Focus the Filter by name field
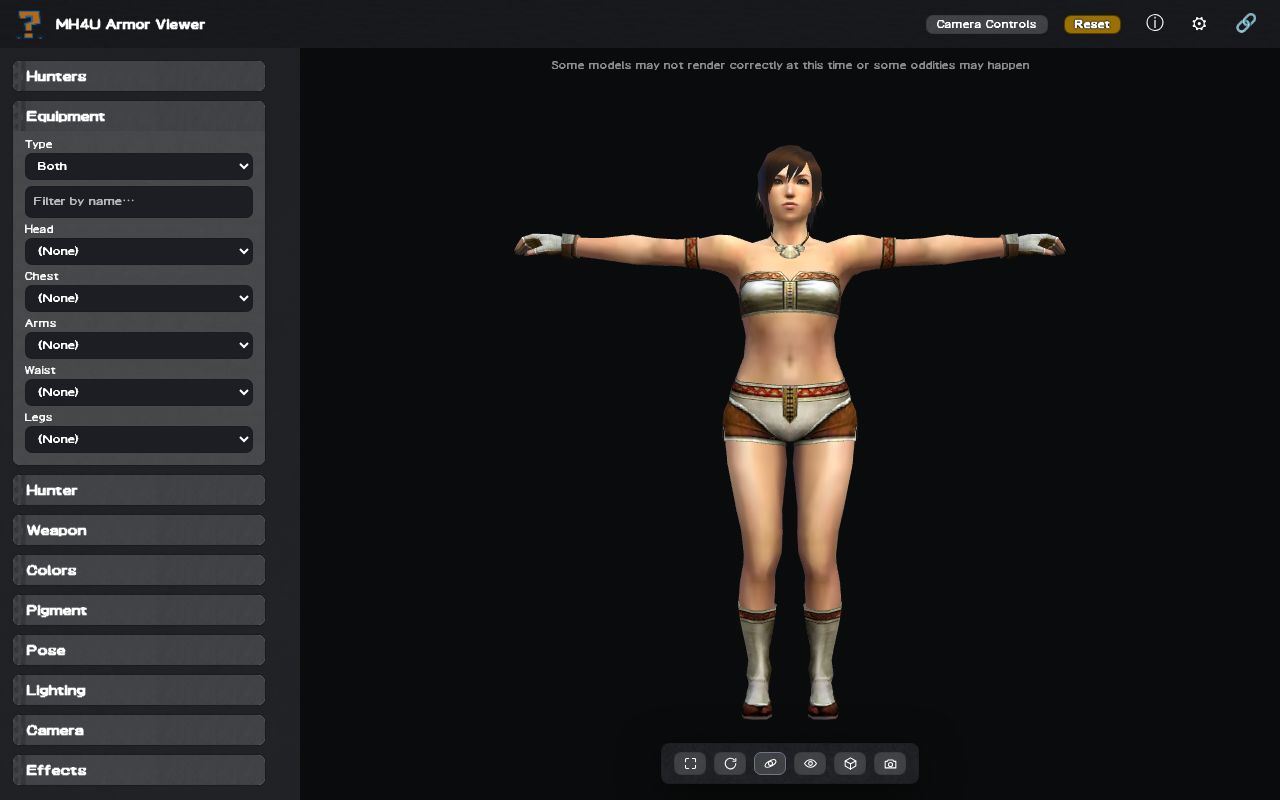This screenshot has height=800, width=1280. pos(139,201)
